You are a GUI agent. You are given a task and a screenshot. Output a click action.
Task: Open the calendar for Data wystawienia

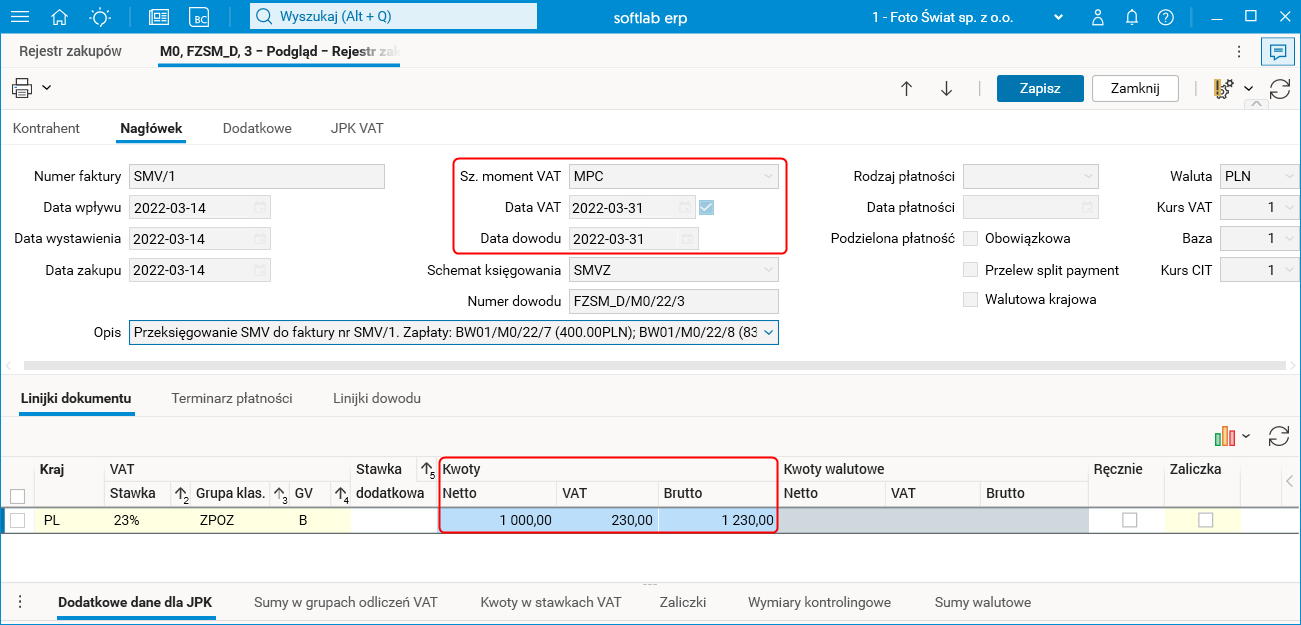(x=260, y=239)
